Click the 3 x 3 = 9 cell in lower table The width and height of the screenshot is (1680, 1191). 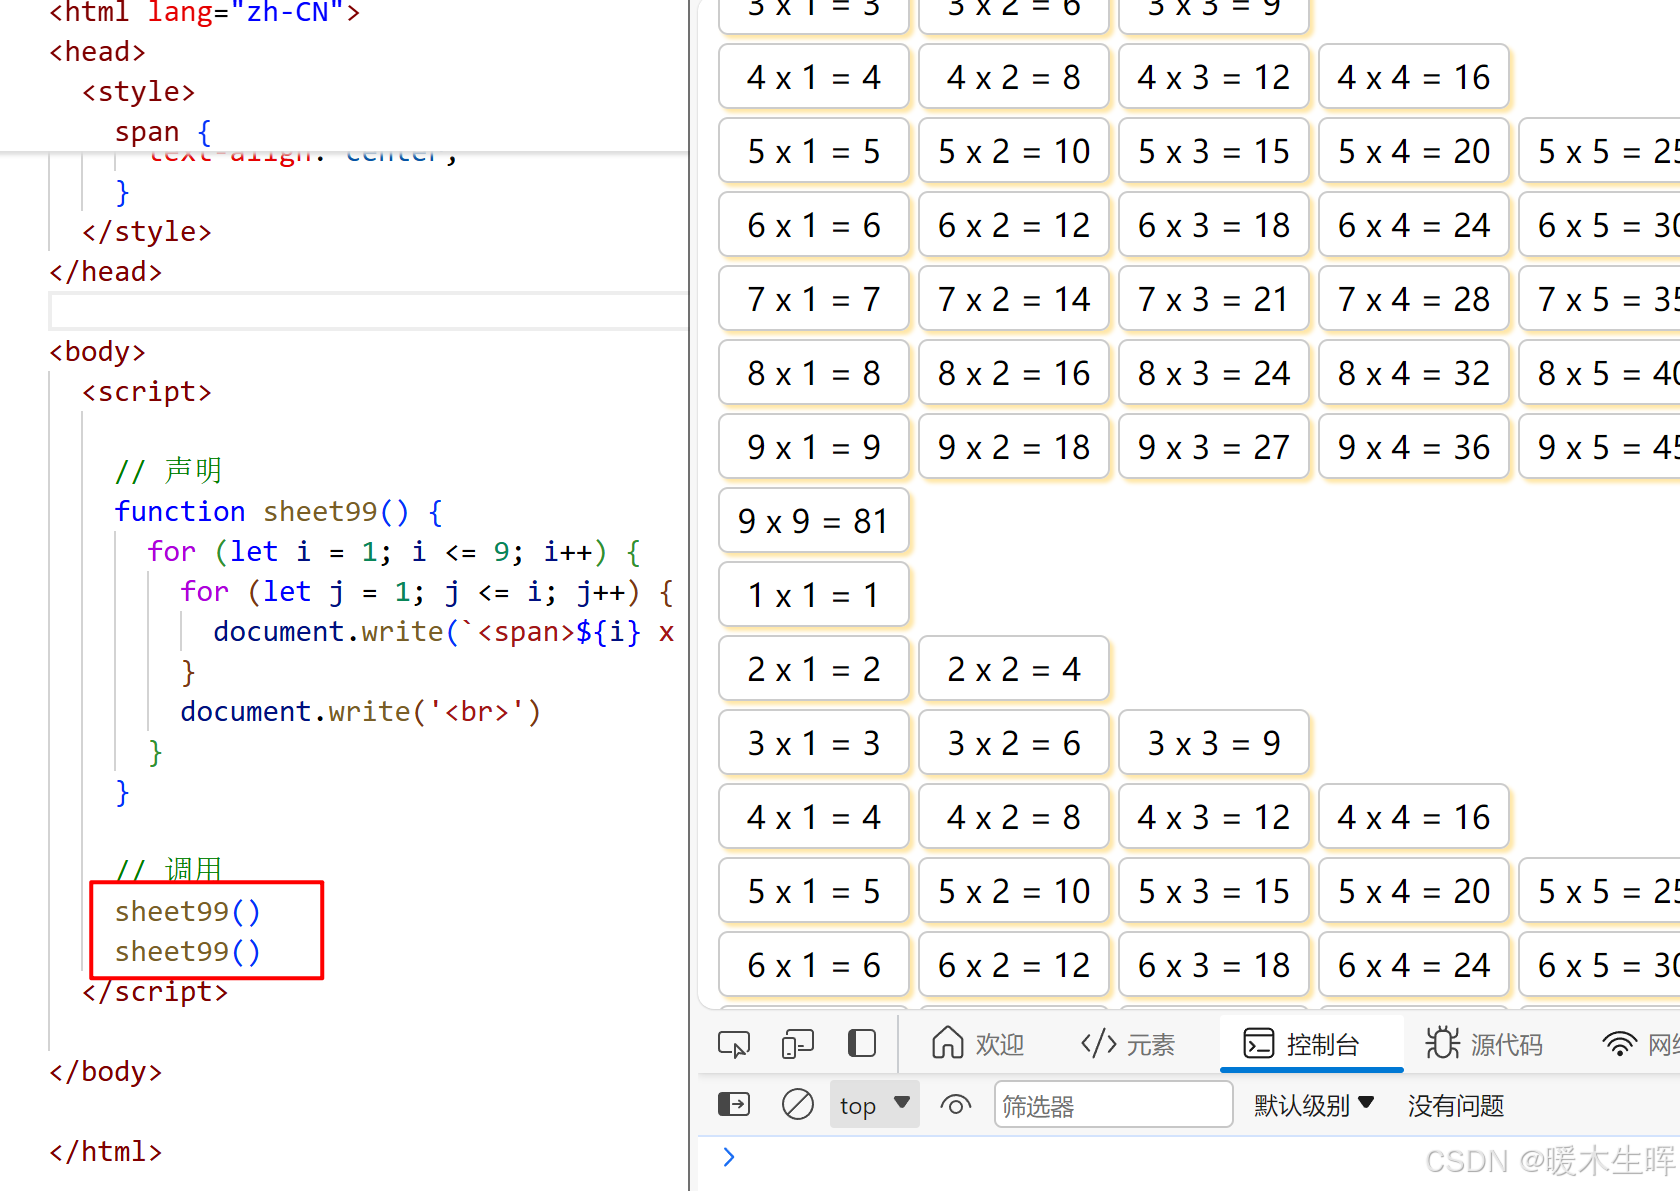pyautogui.click(x=1214, y=743)
